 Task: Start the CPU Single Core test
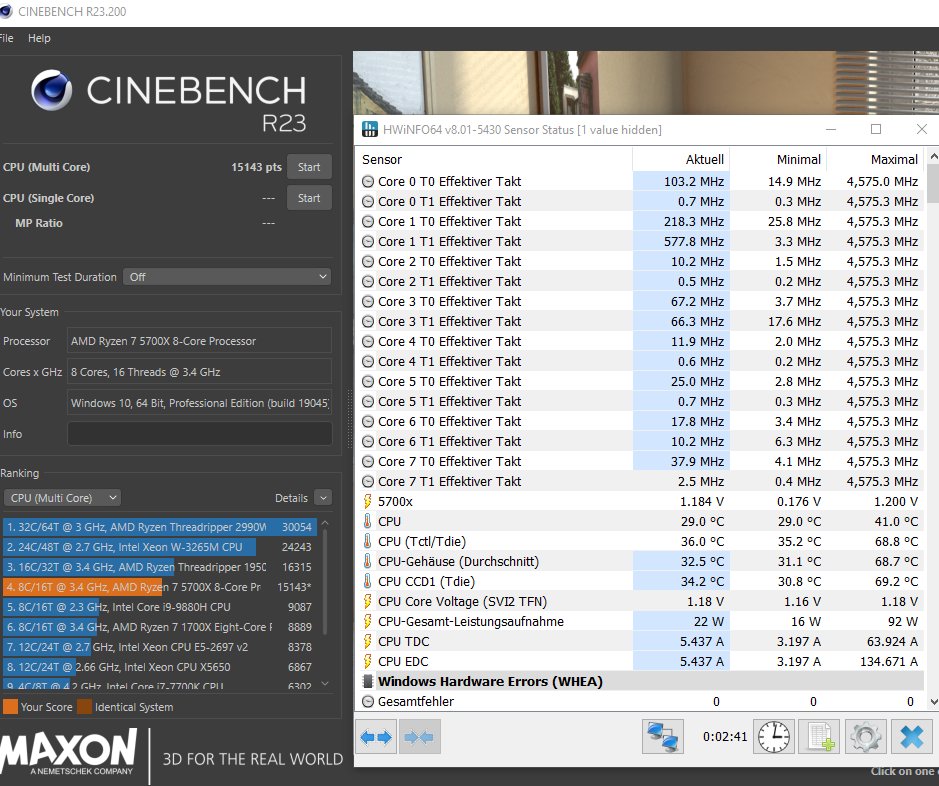(309, 198)
